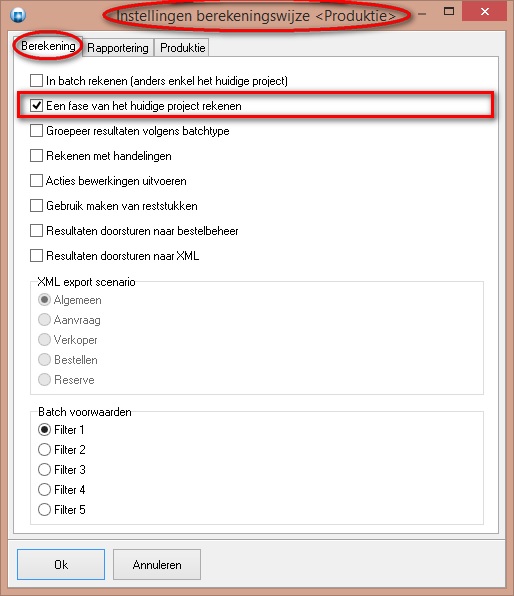Switch to the Rapportering tab
514x596 pixels.
click(118, 48)
